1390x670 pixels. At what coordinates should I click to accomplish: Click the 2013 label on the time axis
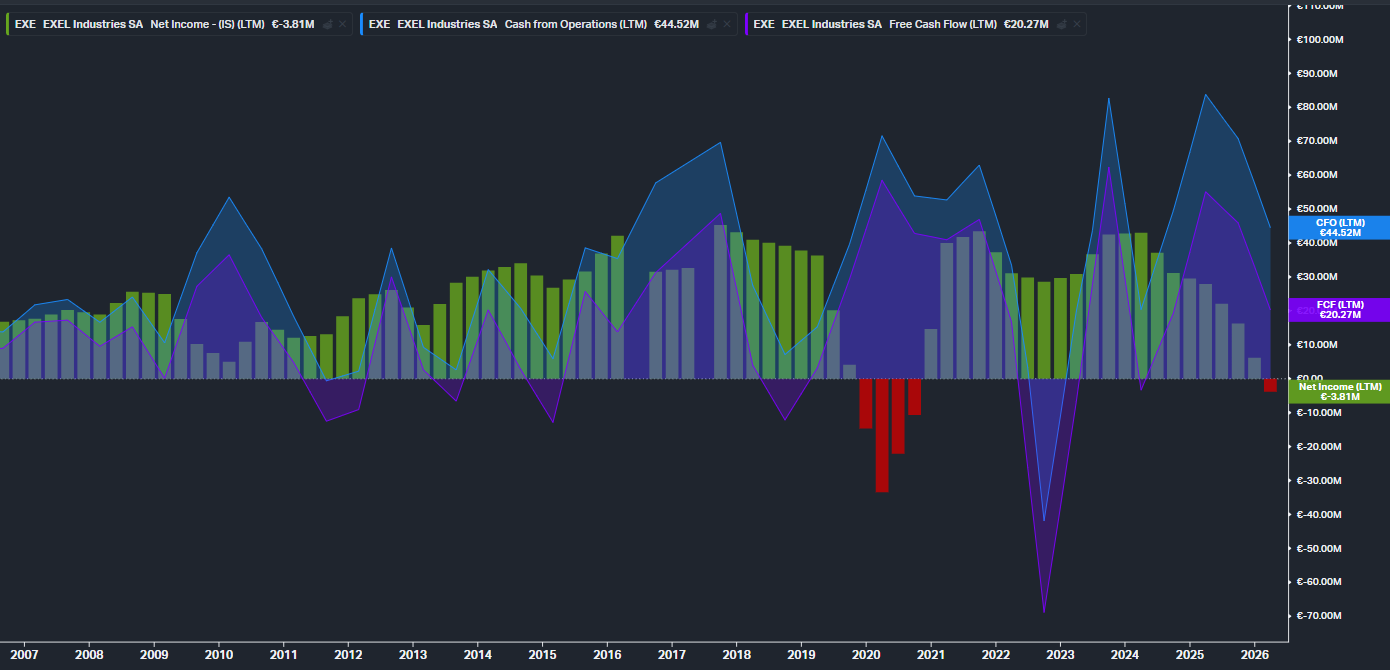pos(413,655)
